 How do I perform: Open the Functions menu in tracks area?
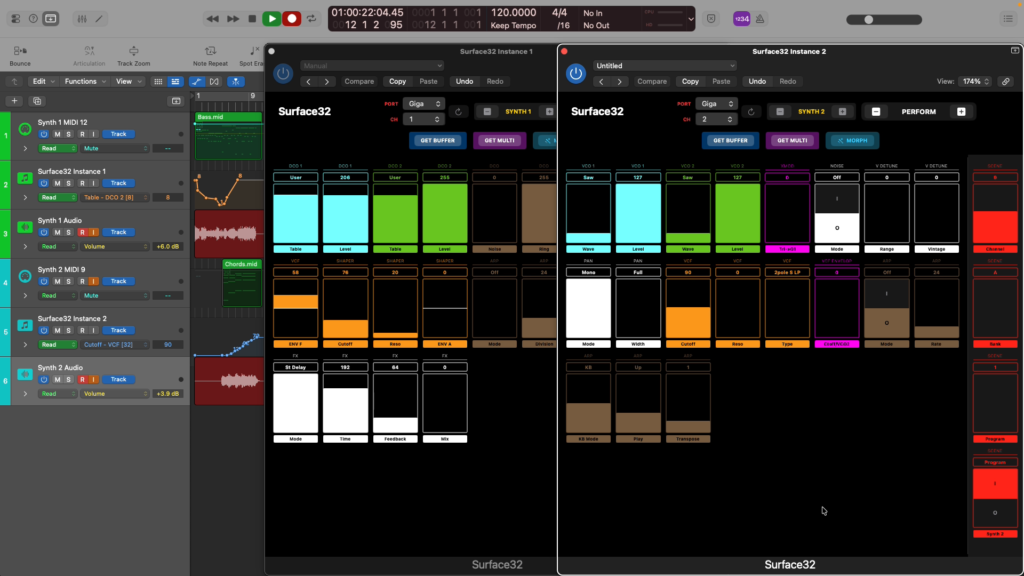84,81
